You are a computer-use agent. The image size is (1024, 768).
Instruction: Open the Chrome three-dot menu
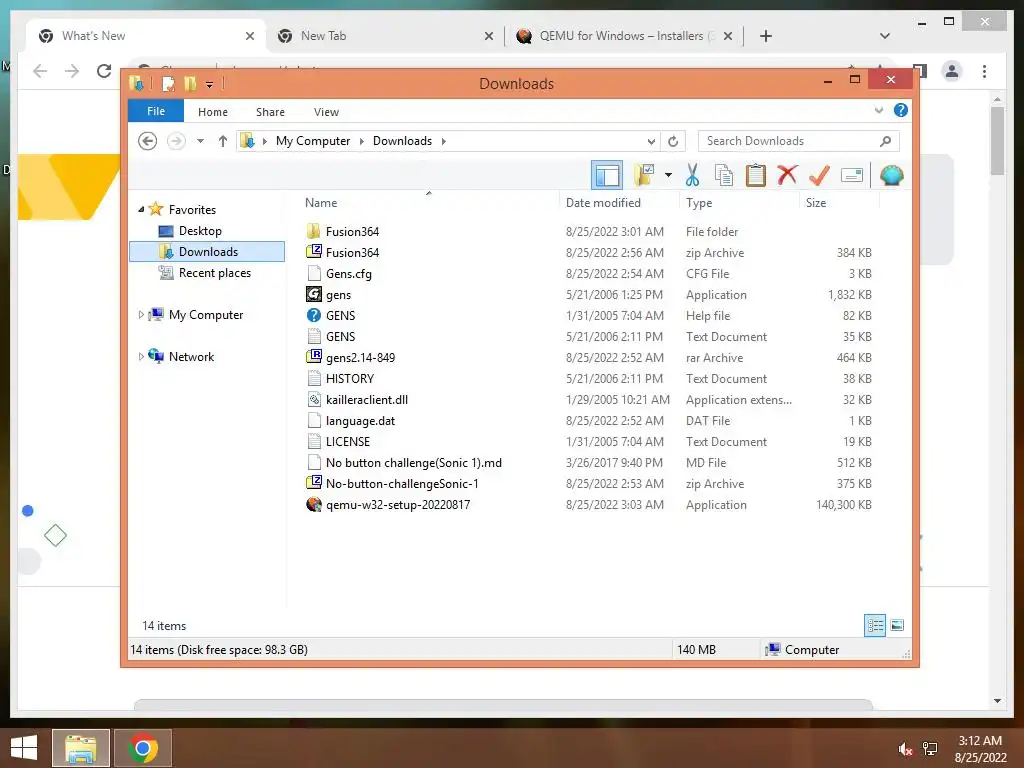(984, 71)
